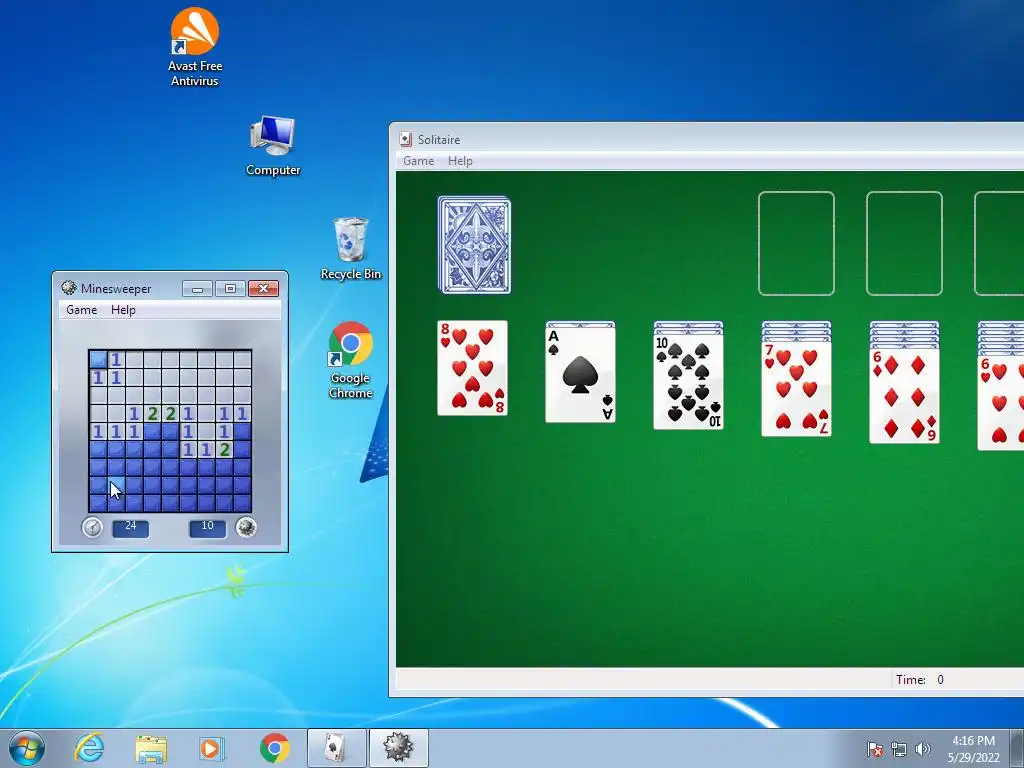The image size is (1024, 768).
Task: Click the taskbar clock showing 4:16 PM
Action: (974, 748)
